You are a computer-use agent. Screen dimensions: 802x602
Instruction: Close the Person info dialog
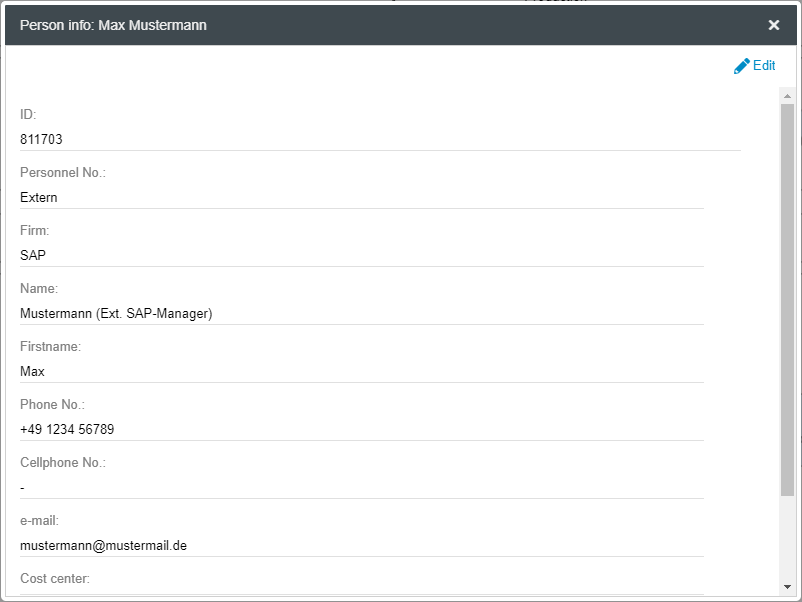pos(773,25)
